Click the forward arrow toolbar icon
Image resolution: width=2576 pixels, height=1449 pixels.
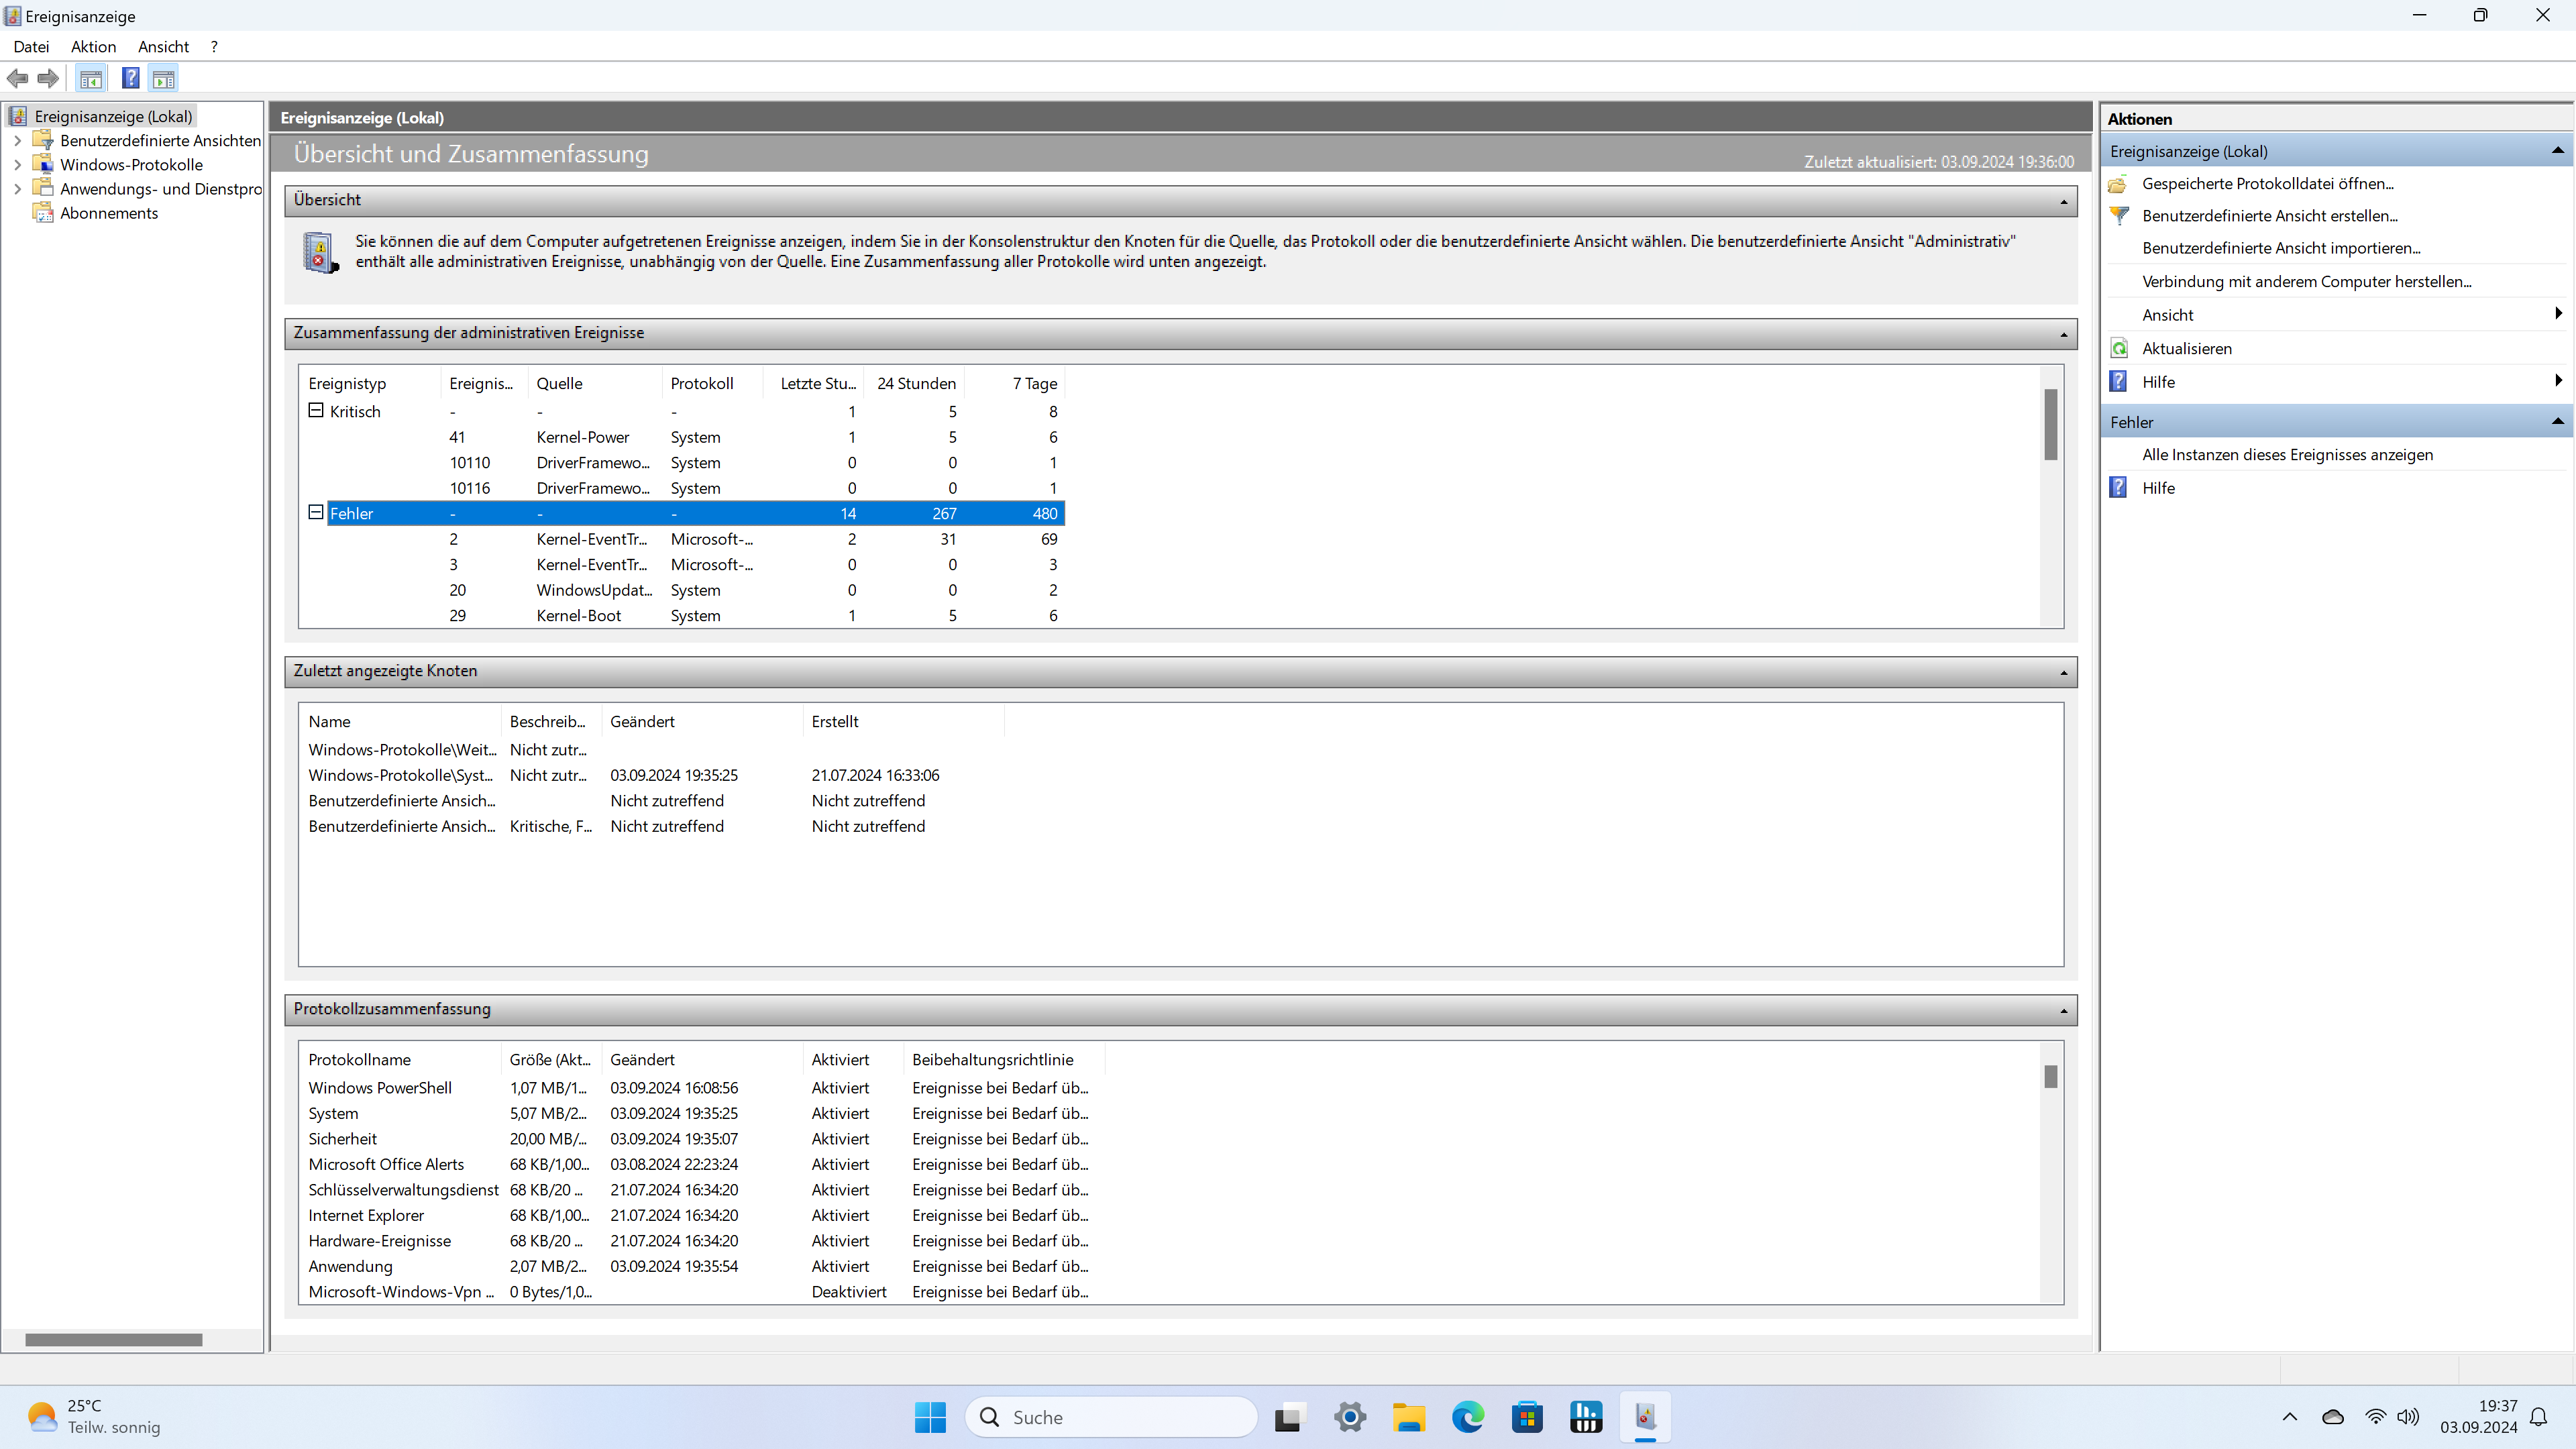[x=48, y=78]
